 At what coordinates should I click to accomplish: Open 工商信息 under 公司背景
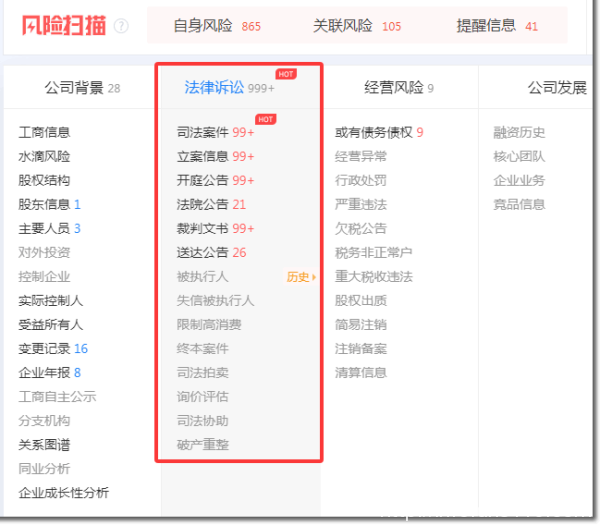coord(44,132)
